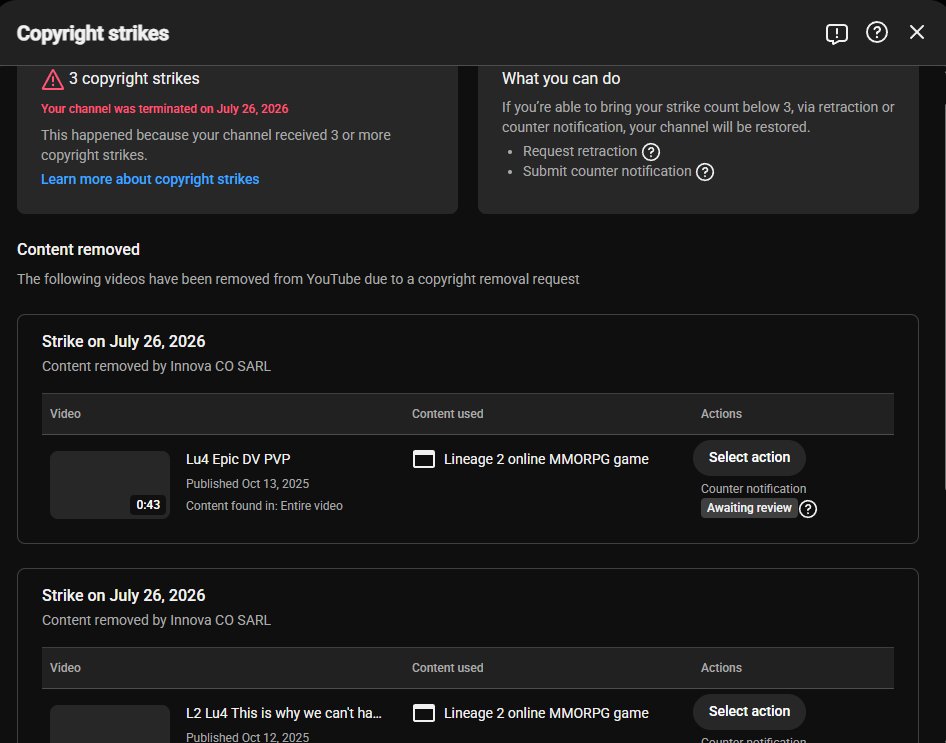Screen dimensions: 946x743
Task: Open help icon beside Submit counter notification
Action: [705, 172]
